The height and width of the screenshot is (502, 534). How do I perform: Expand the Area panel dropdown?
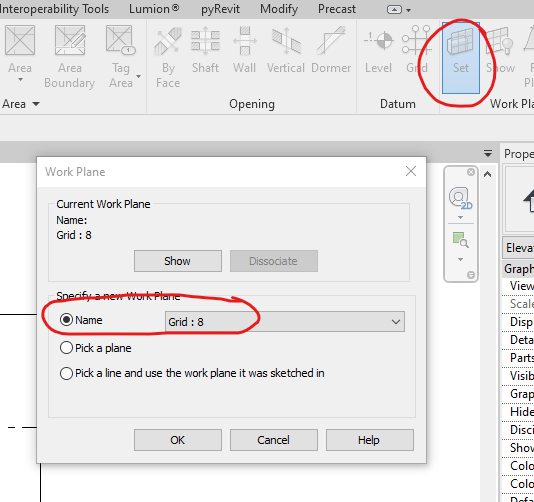[x=36, y=104]
